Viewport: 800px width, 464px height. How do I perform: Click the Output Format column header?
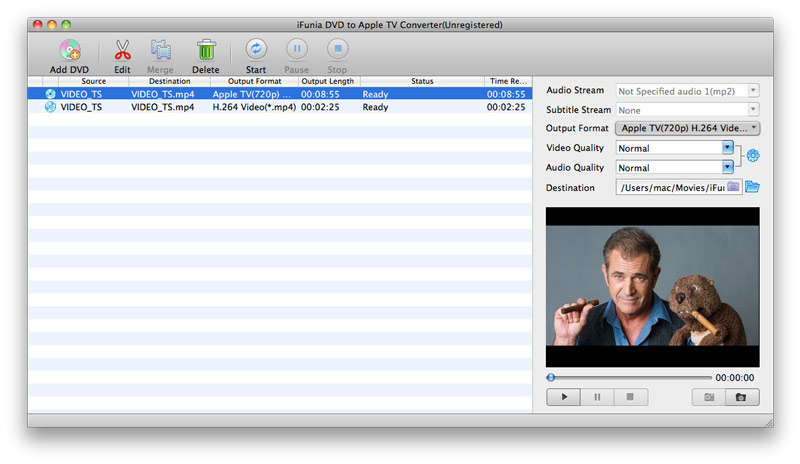point(254,81)
